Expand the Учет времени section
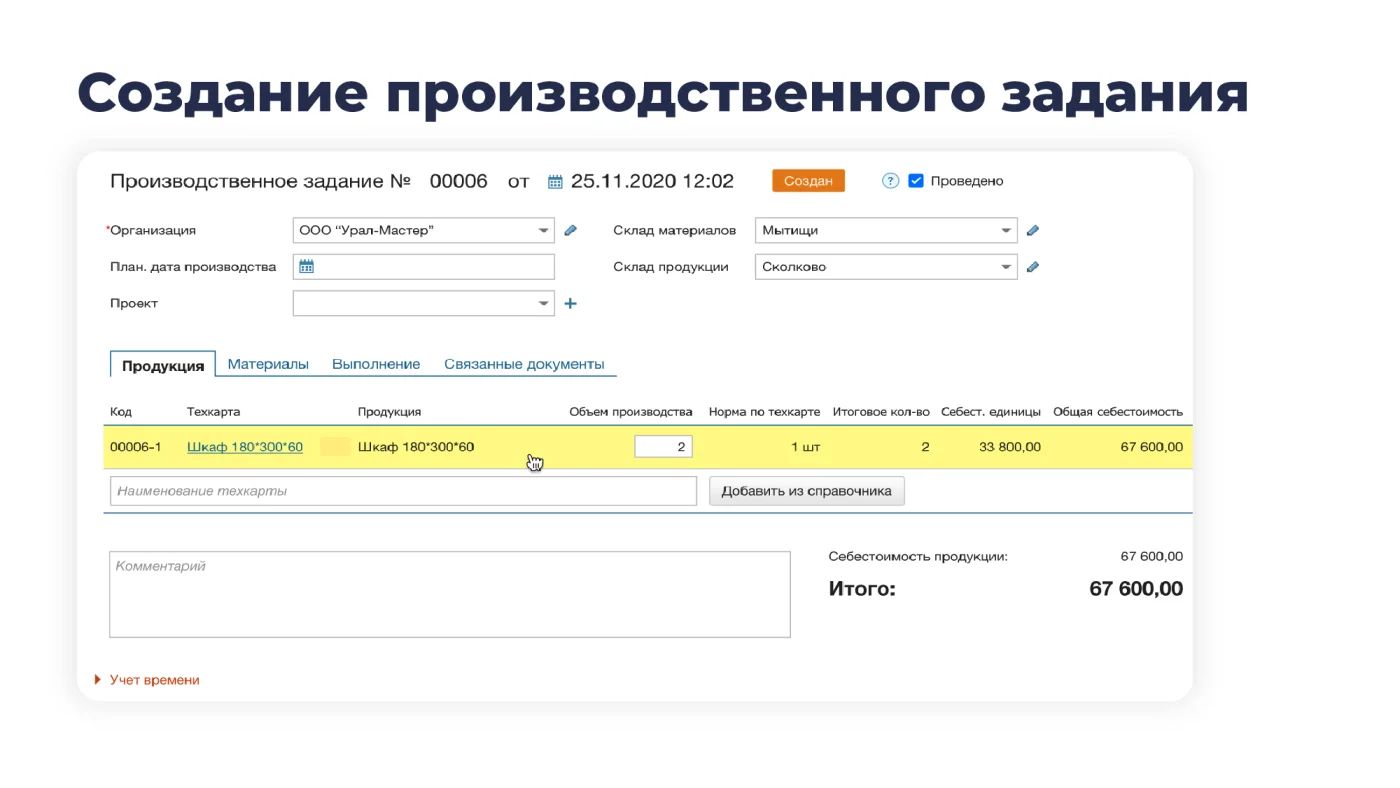The height and width of the screenshot is (788, 1400). 147,680
